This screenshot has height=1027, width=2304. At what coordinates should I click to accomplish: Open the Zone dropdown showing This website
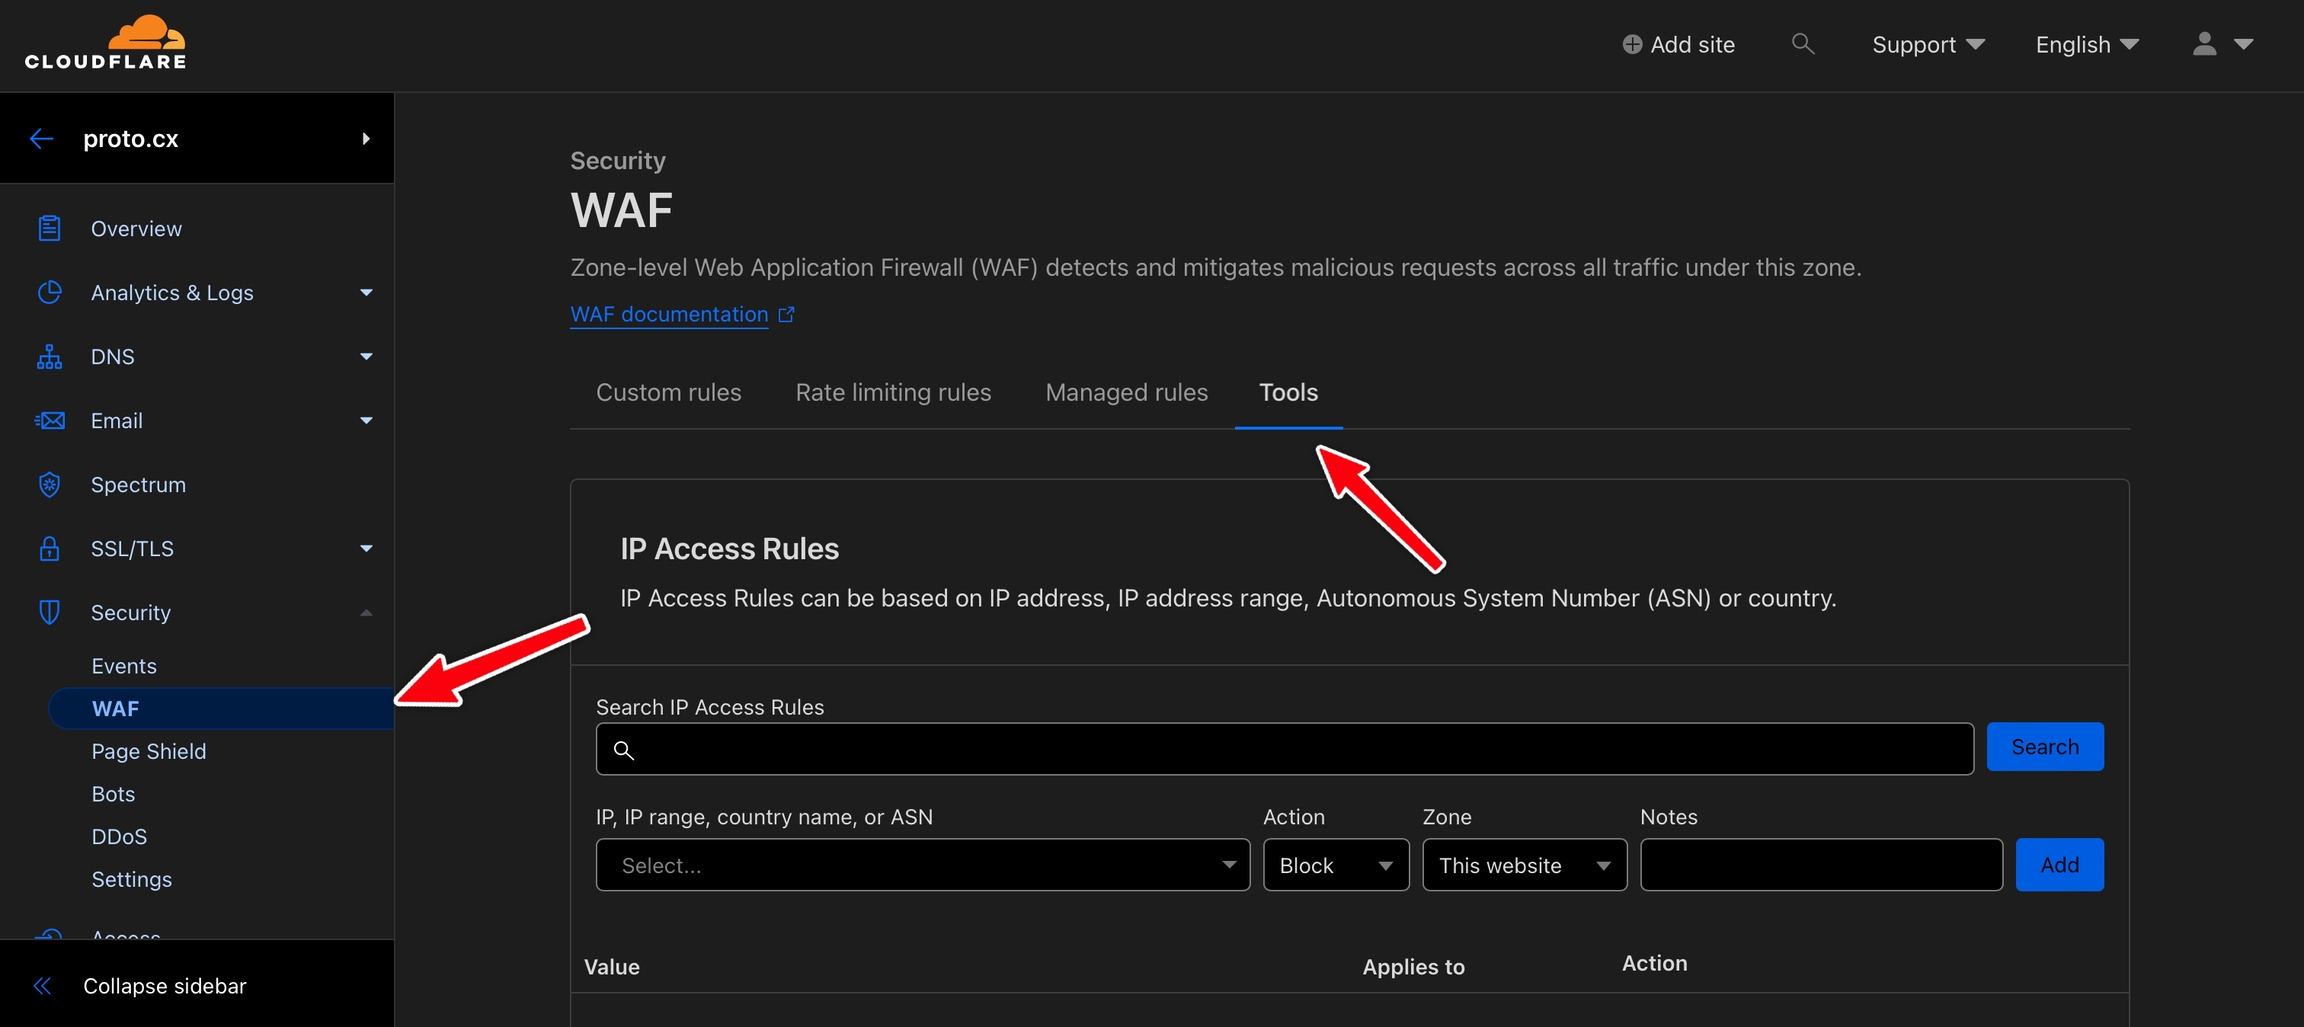click(x=1524, y=865)
